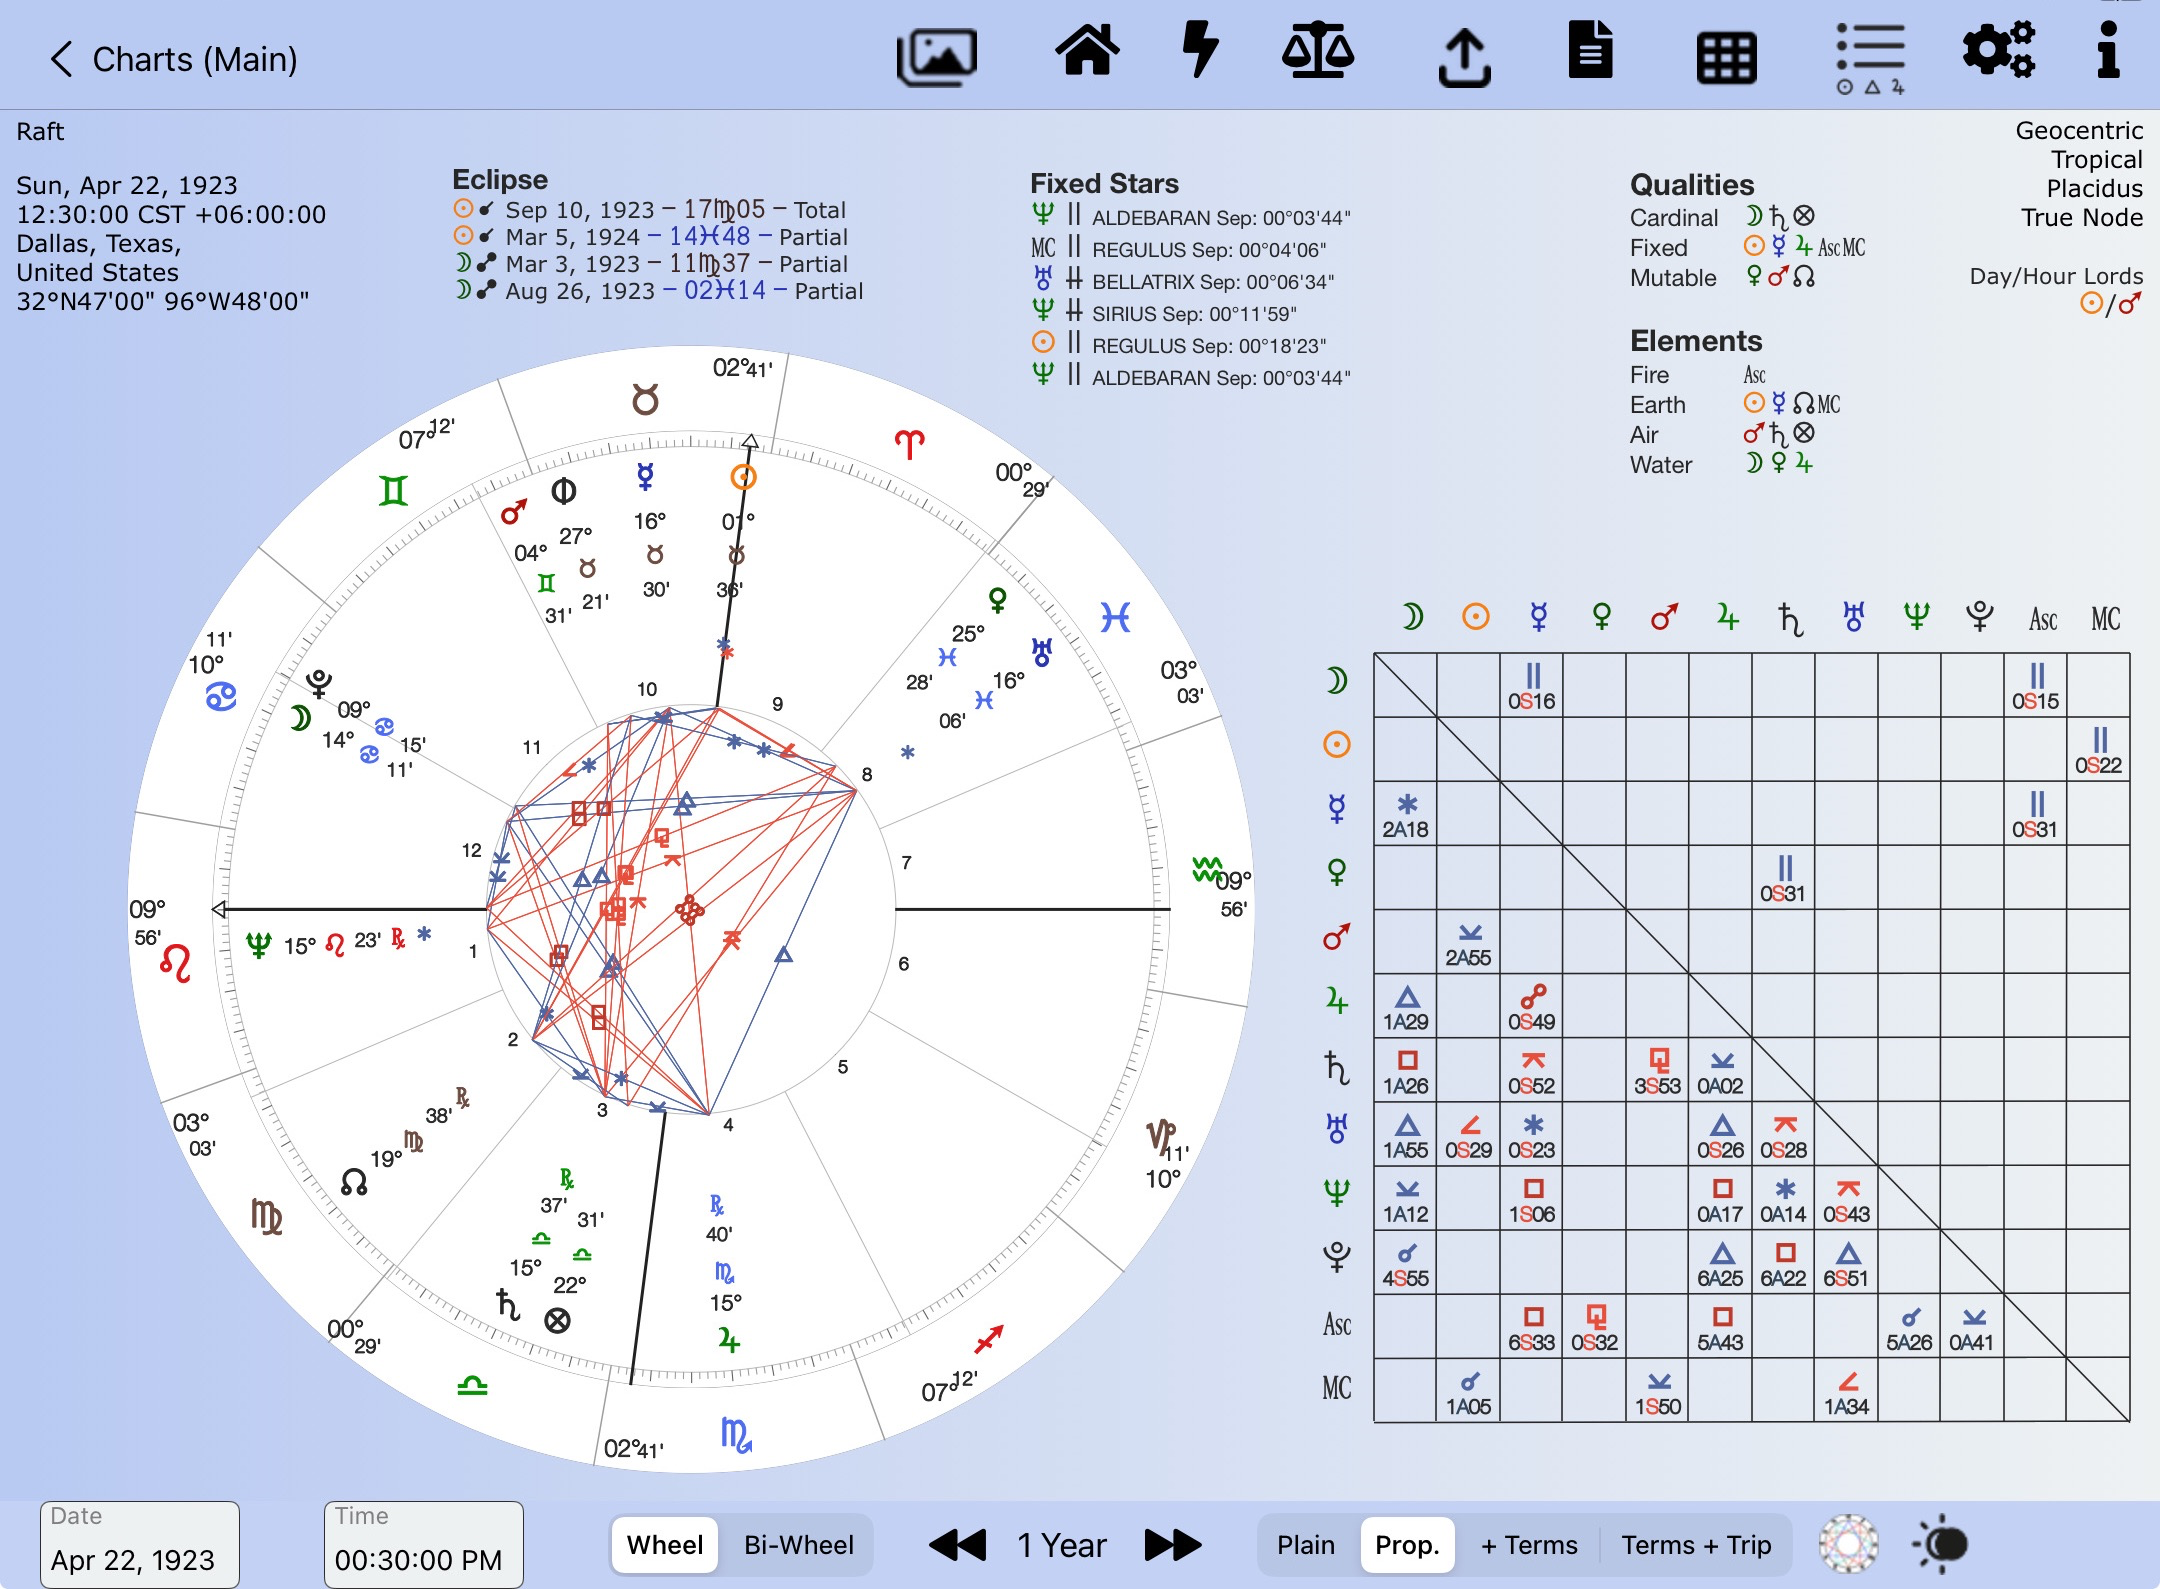The height and width of the screenshot is (1589, 2160).
Task: Select the Plain display tab
Action: point(1305,1545)
